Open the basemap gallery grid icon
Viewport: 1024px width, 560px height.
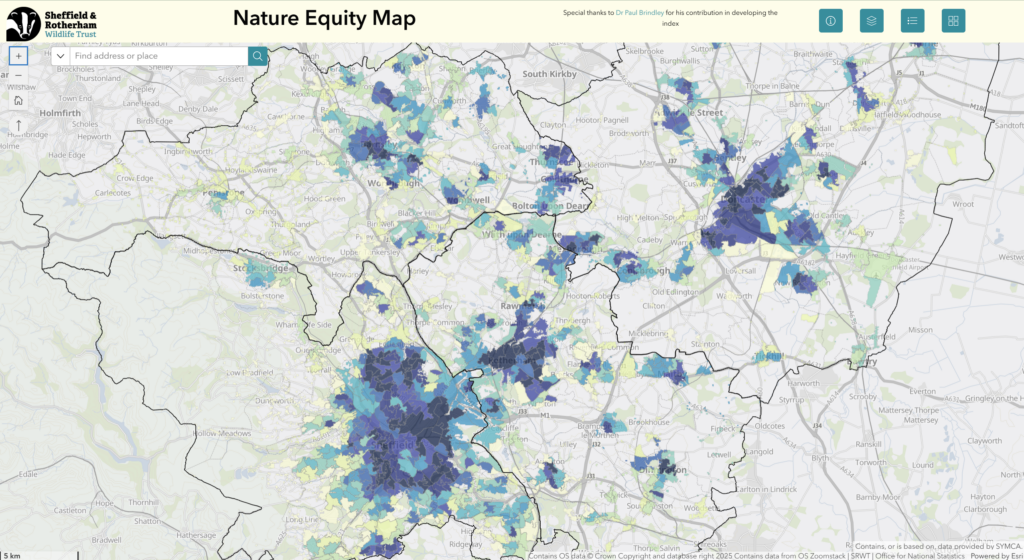(953, 21)
